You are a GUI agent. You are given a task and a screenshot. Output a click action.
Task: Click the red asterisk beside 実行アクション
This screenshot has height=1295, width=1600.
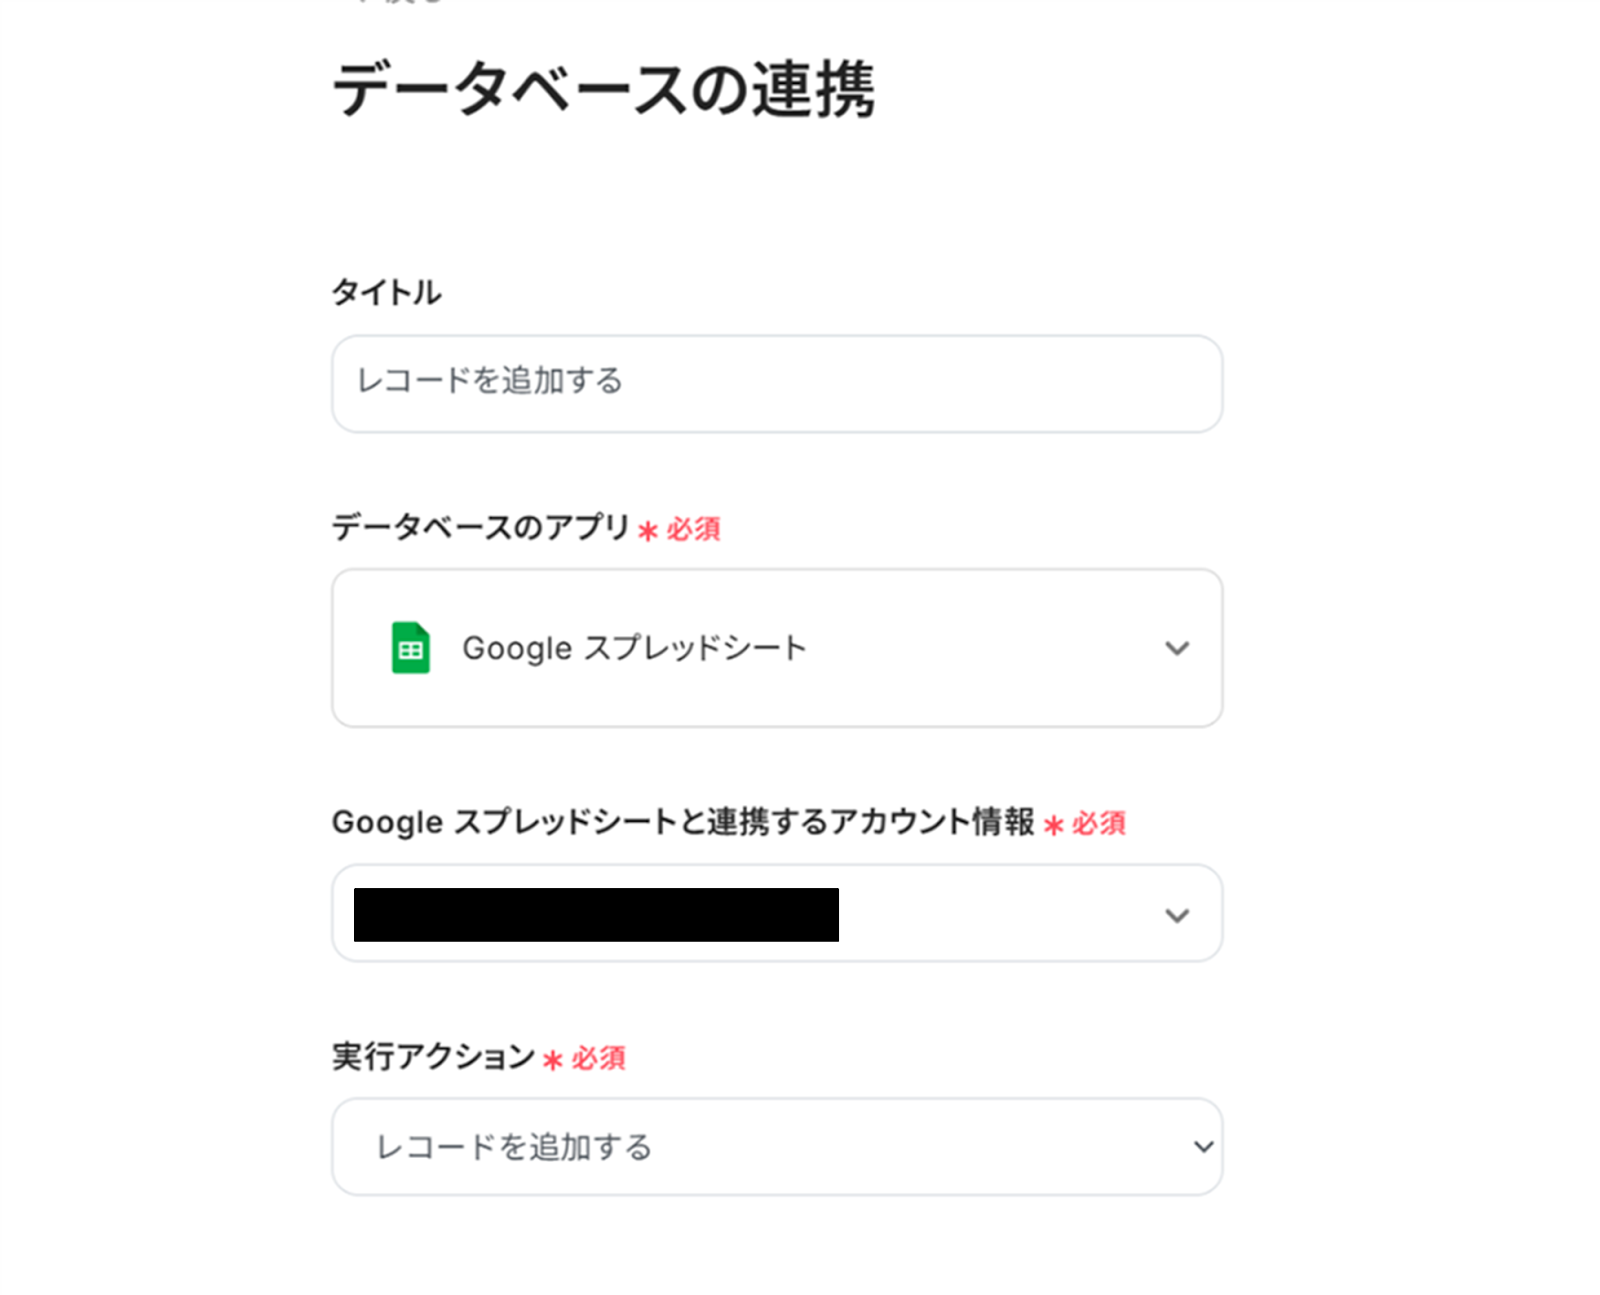[x=552, y=1060]
